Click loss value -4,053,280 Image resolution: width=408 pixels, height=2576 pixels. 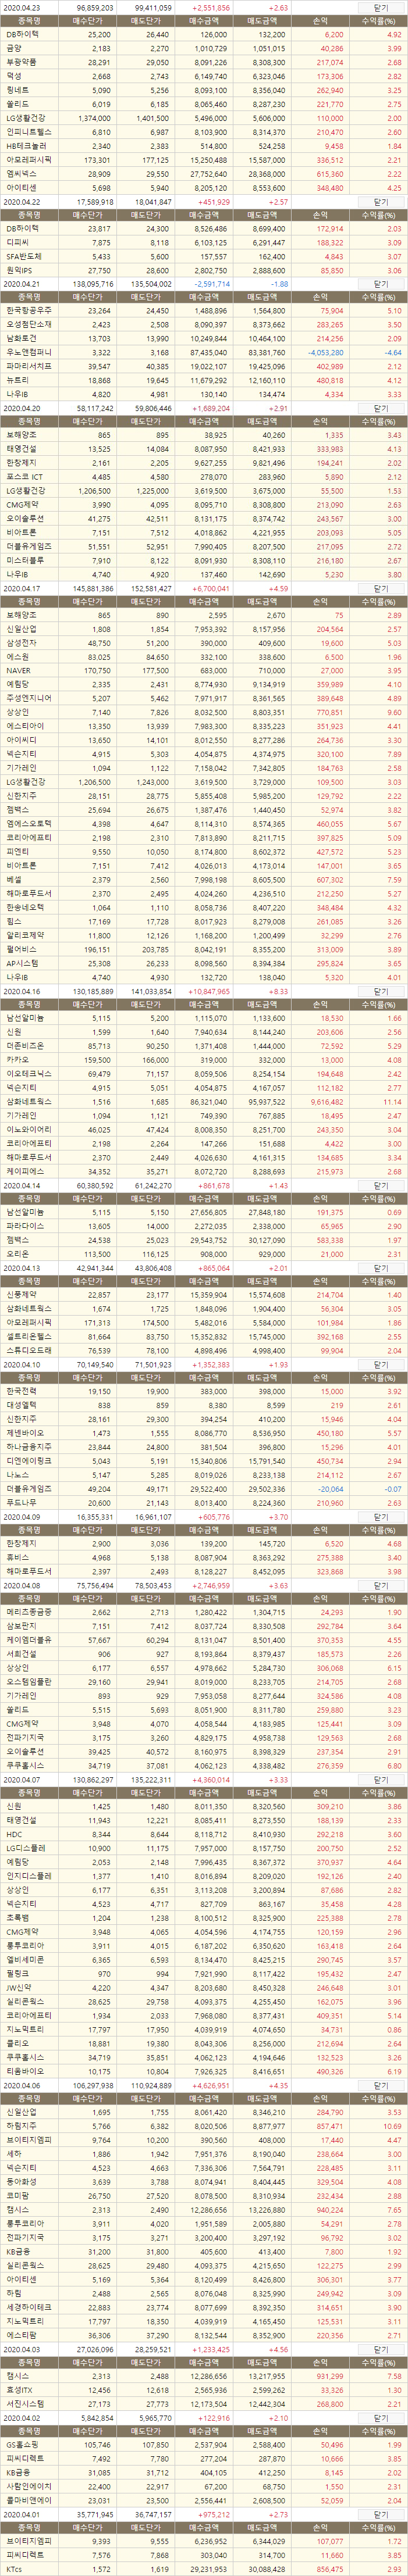[327, 353]
